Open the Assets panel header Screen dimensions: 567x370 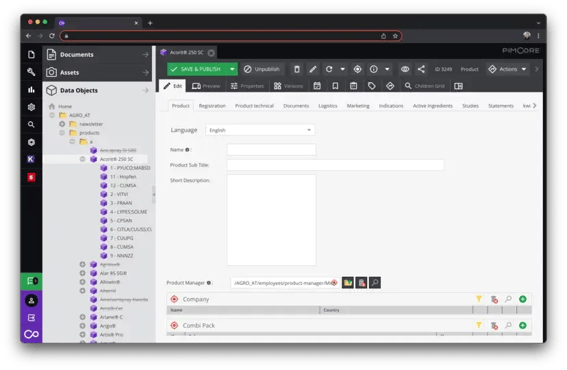98,72
